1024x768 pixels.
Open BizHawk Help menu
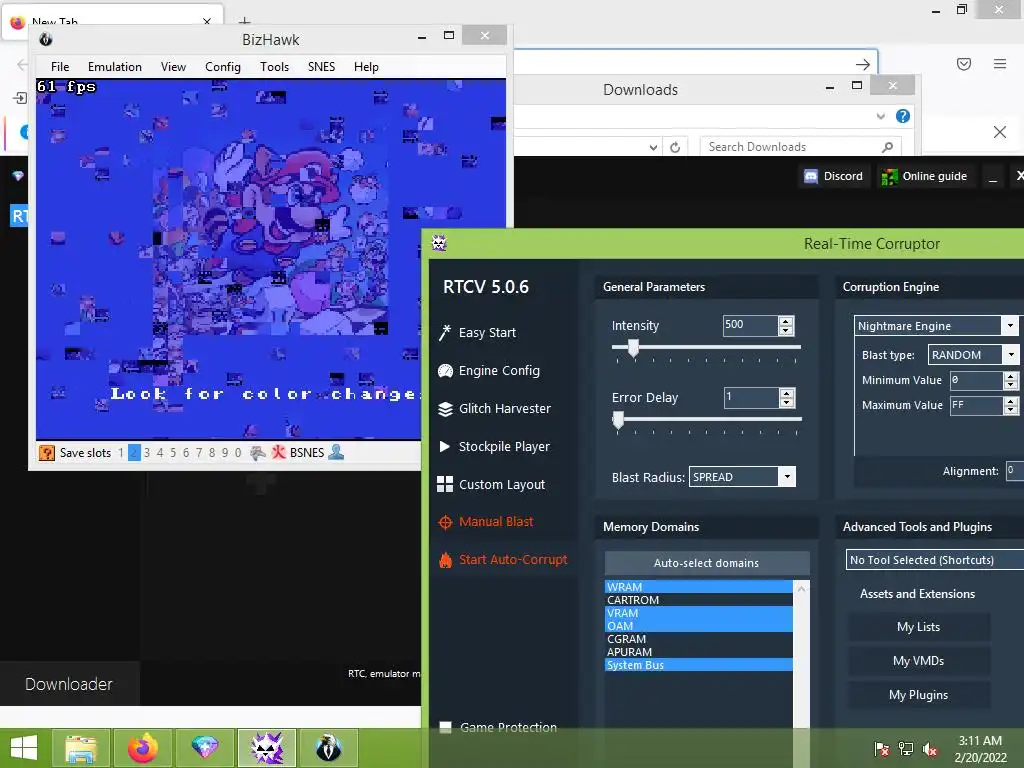(x=366, y=67)
